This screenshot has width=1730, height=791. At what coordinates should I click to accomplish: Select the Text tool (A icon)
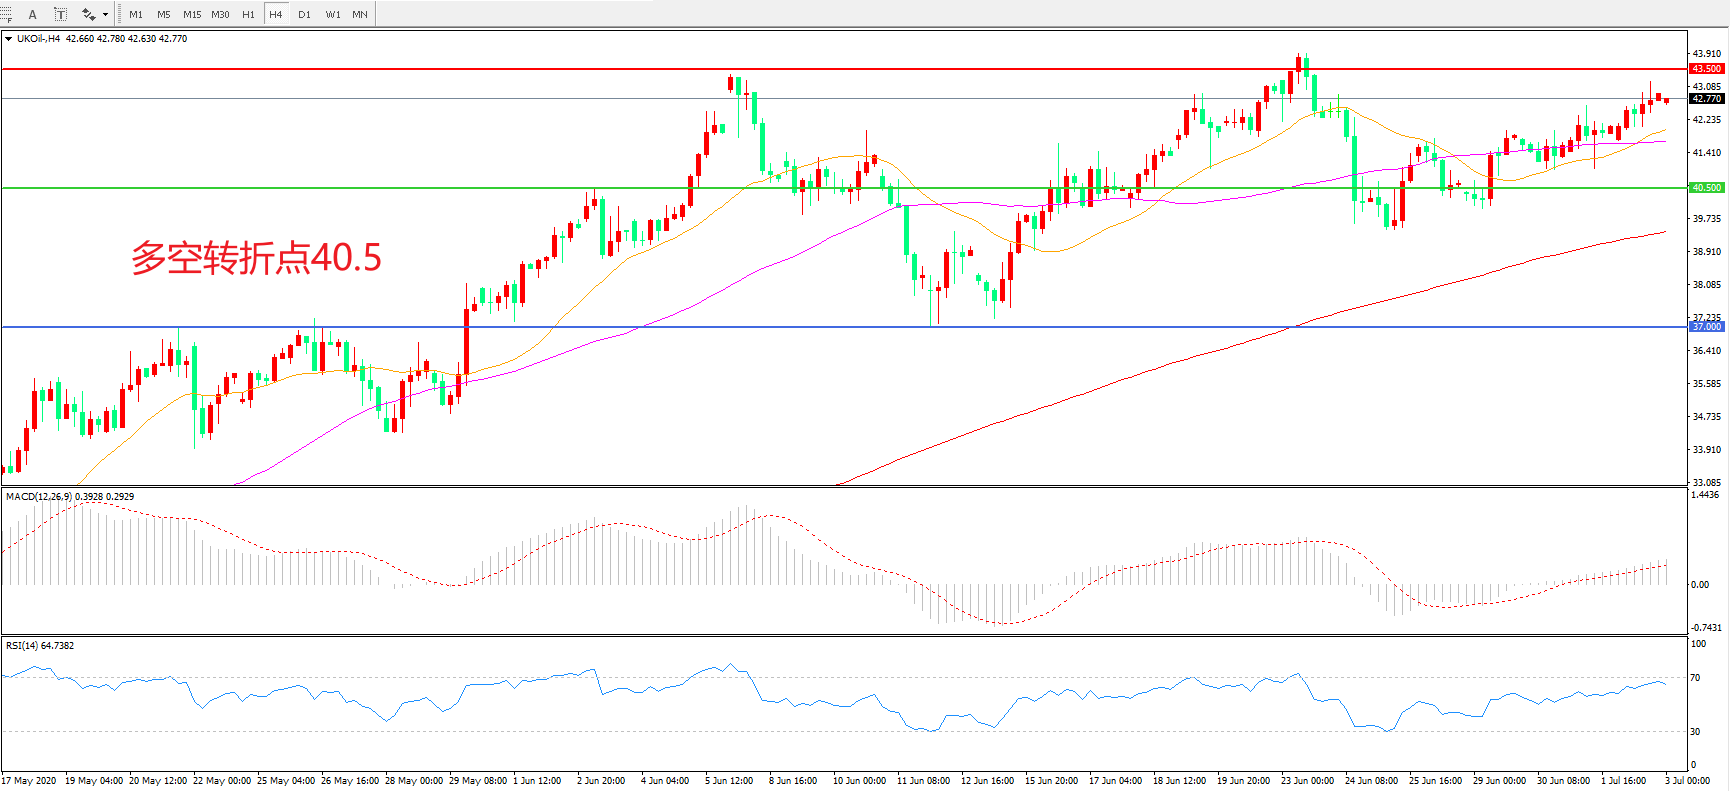click(x=32, y=14)
